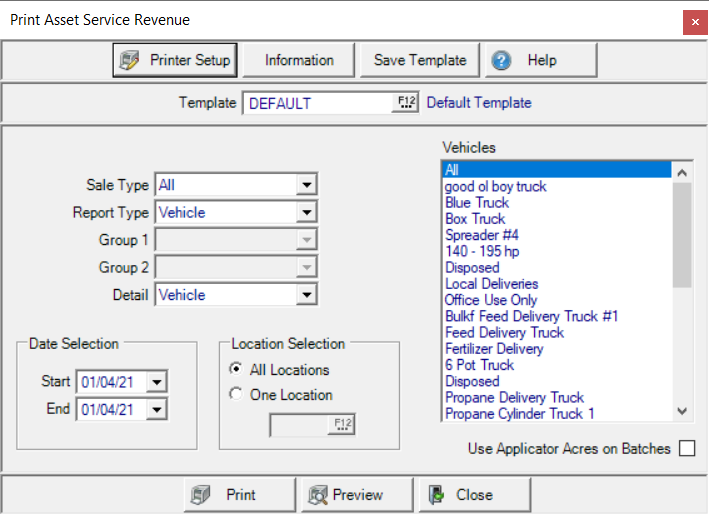Close the Print Asset Service Revenue window
The height and width of the screenshot is (515, 709).
pyautogui.click(x=692, y=21)
